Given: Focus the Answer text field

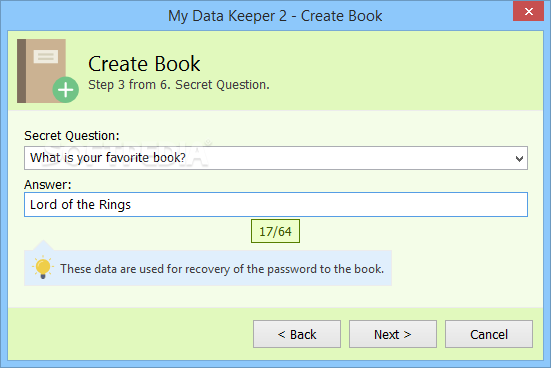Looking at the screenshot, I should coord(276,205).
